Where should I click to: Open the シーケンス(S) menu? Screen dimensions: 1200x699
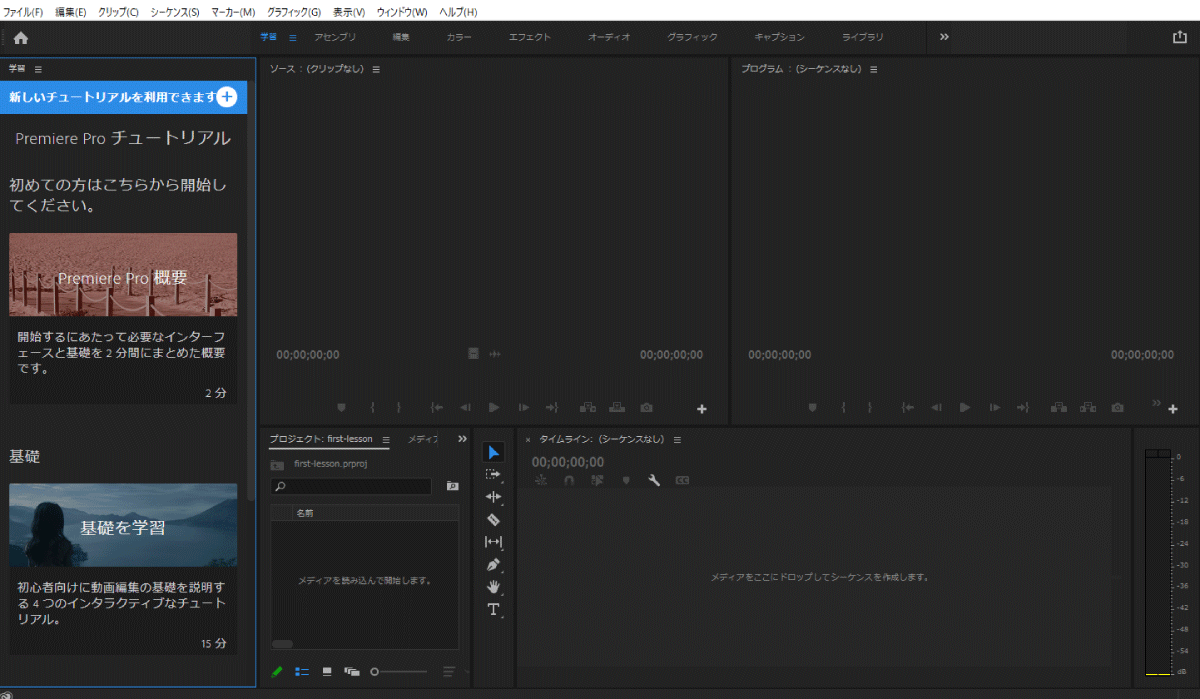[174, 12]
